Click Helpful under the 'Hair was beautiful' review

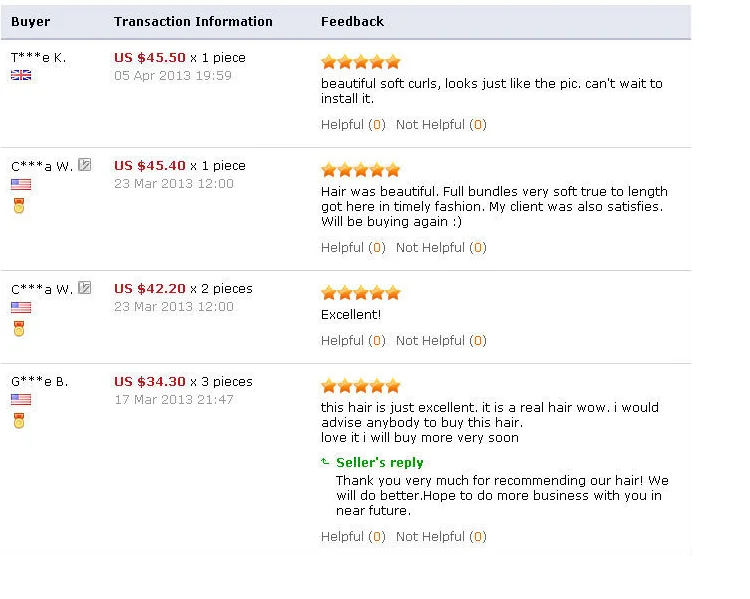click(353, 248)
